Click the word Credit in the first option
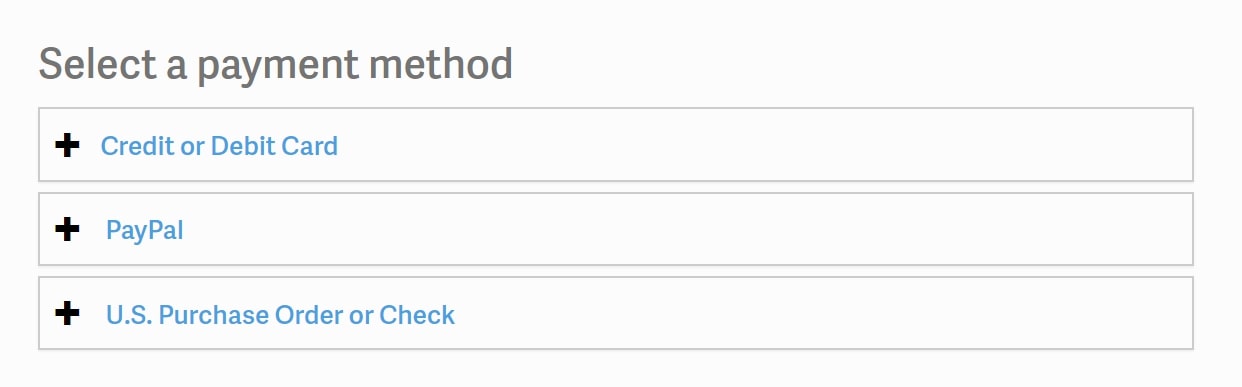This screenshot has width=1242, height=387. 136,146
